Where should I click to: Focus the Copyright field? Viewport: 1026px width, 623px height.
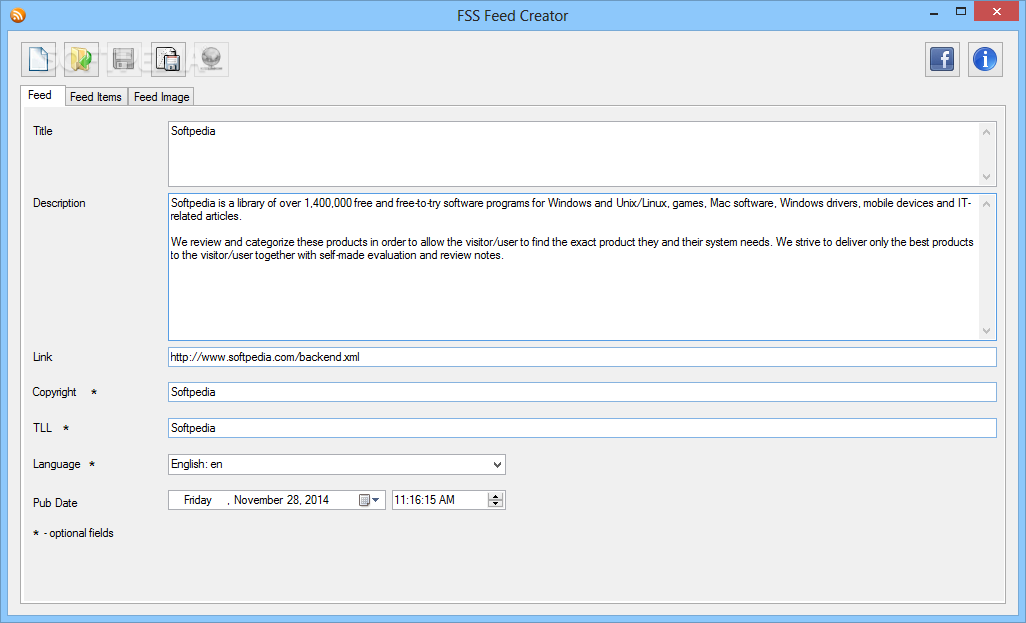(582, 392)
